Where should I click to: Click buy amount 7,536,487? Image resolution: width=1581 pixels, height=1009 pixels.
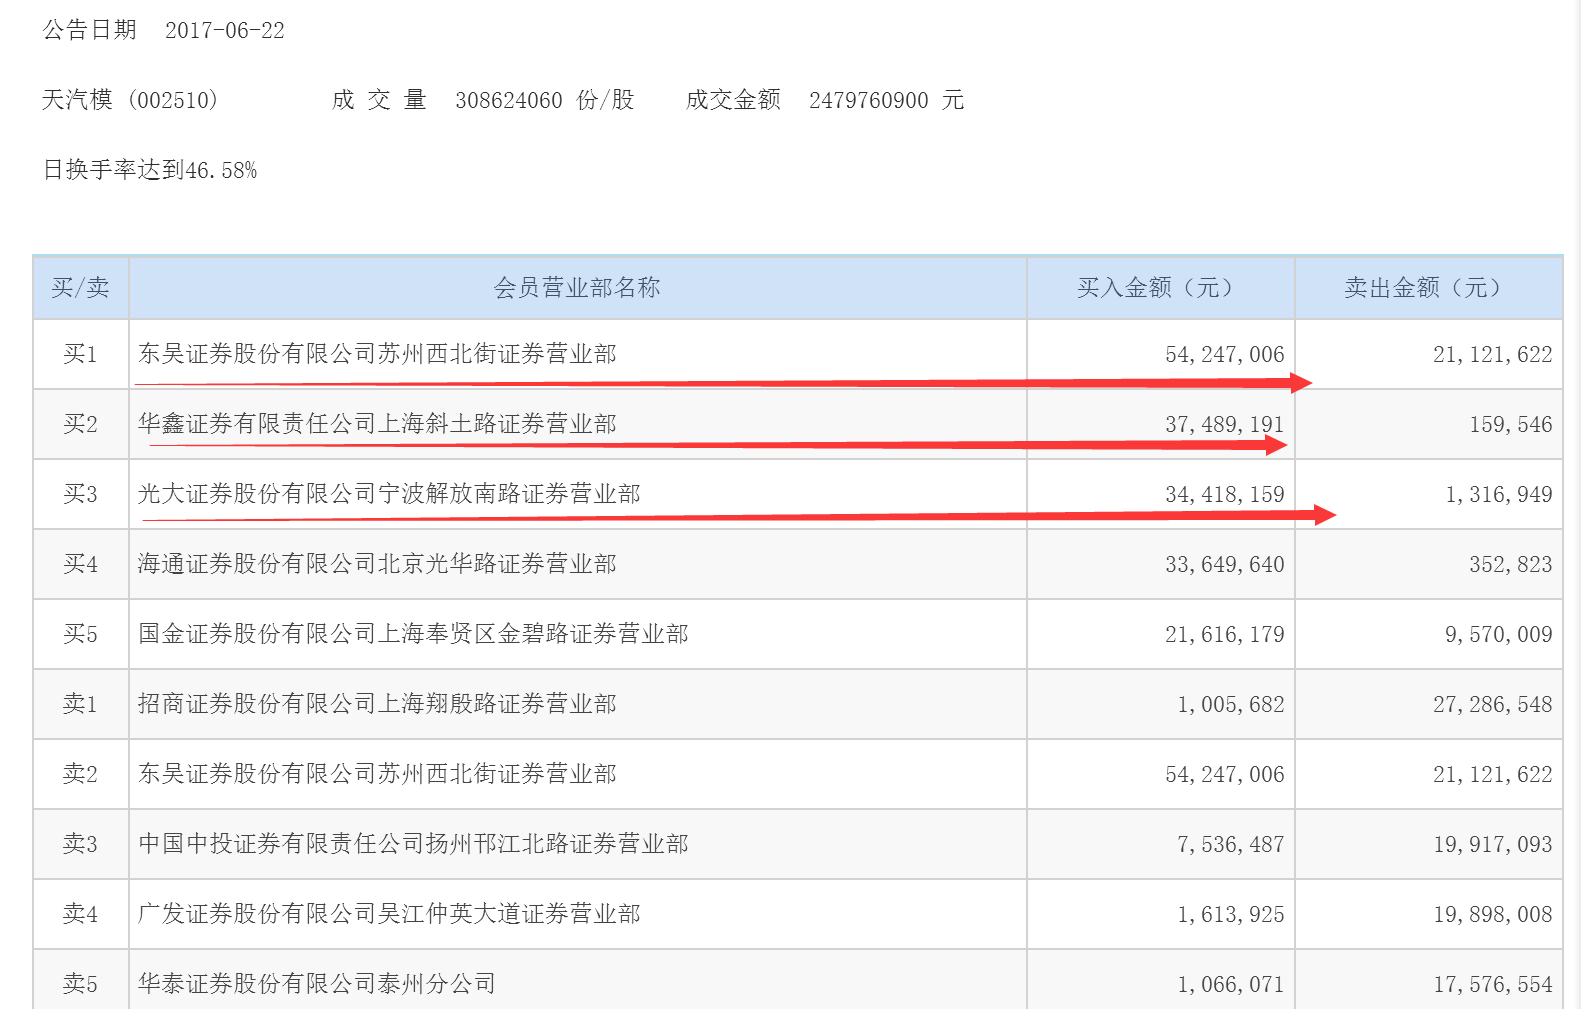pos(1231,844)
